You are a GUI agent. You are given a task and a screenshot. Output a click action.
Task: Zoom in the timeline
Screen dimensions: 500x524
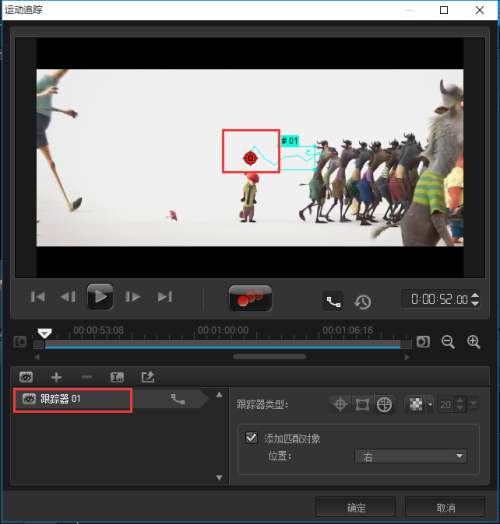474,342
